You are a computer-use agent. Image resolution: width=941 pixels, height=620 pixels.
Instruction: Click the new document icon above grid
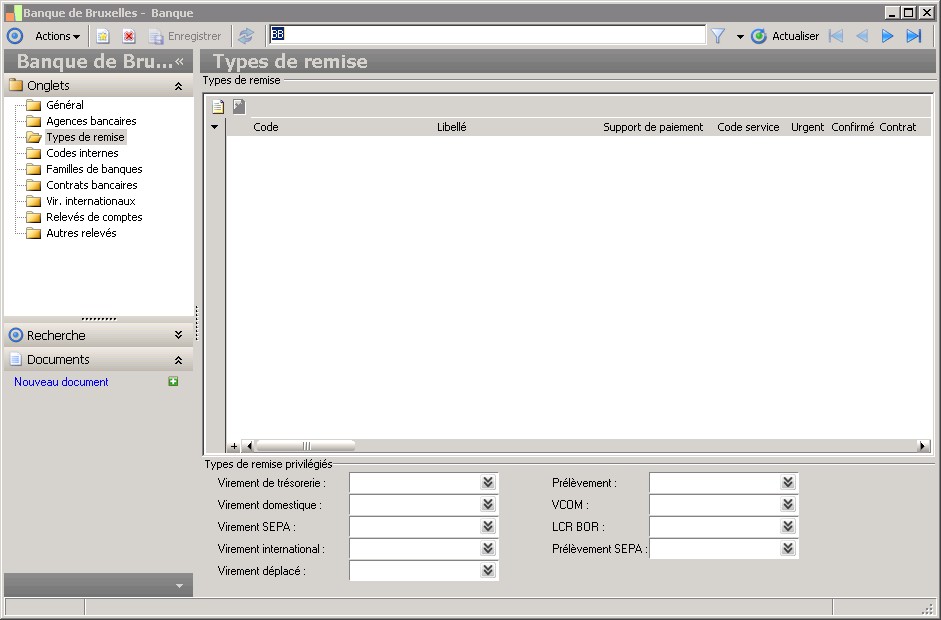point(218,107)
